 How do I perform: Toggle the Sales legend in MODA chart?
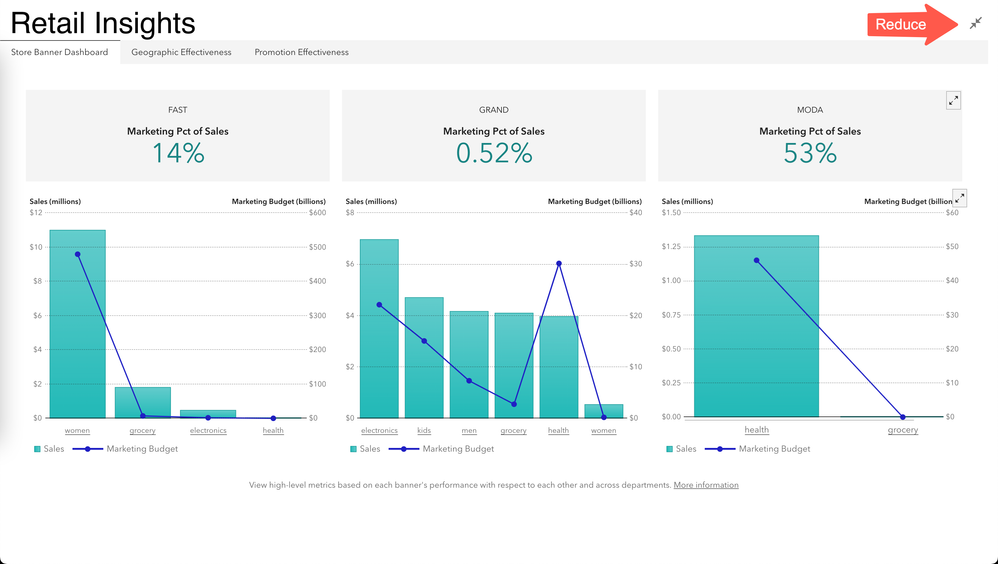pyautogui.click(x=678, y=449)
